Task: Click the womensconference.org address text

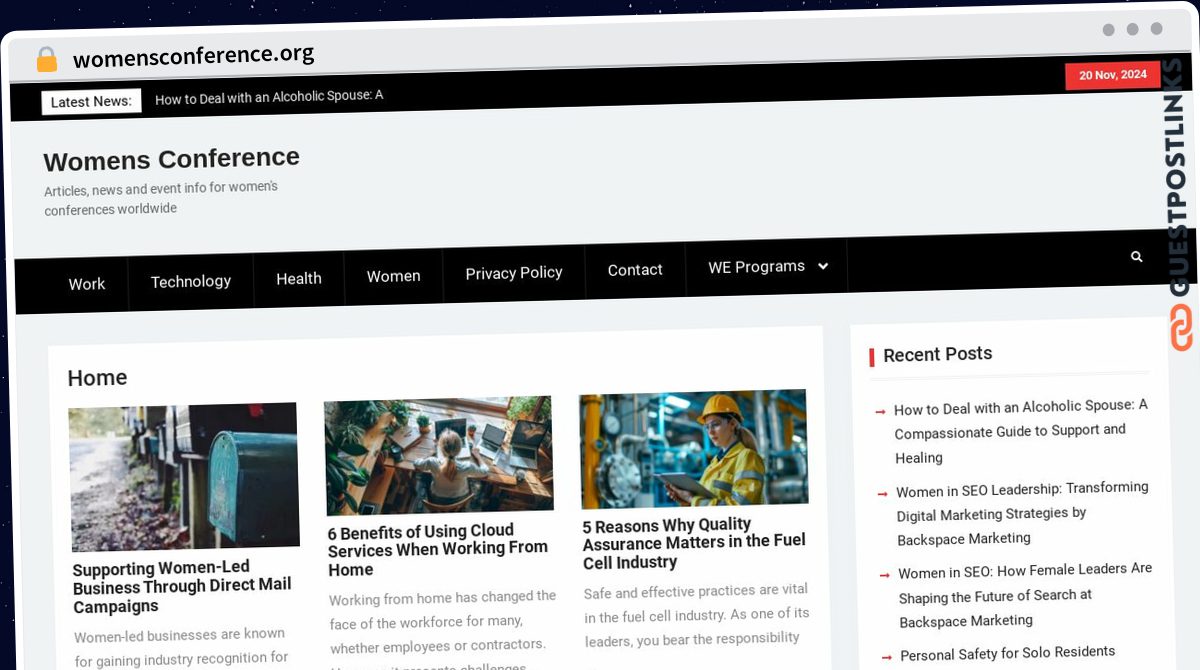Action: [x=193, y=56]
